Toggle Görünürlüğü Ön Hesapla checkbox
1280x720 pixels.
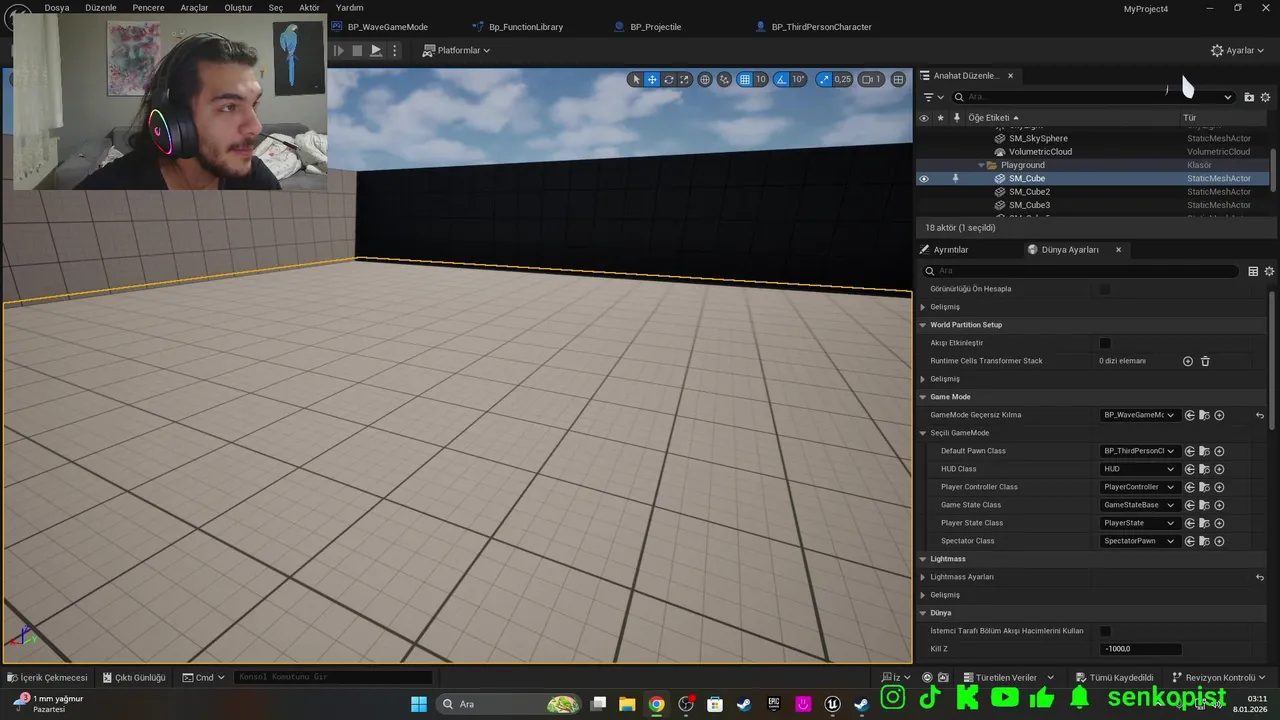coord(1105,289)
